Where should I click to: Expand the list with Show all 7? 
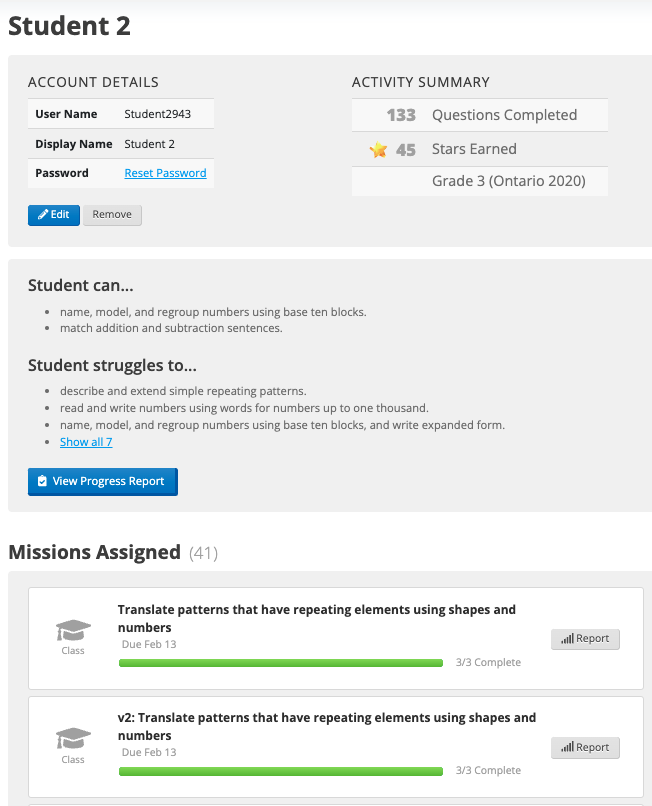click(x=86, y=441)
